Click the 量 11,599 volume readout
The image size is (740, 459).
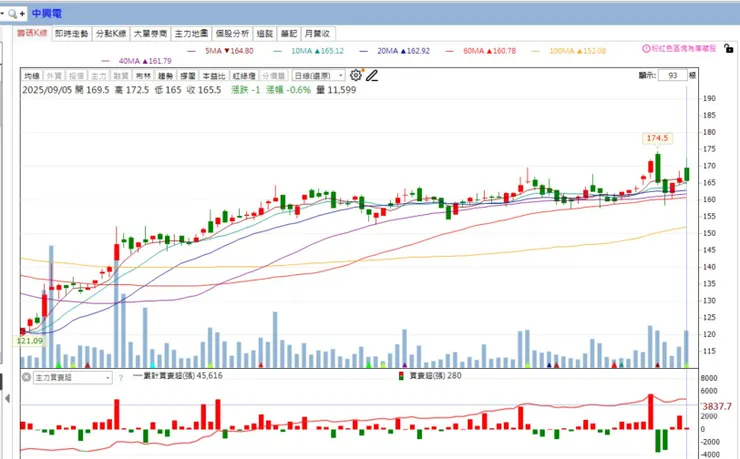point(336,90)
